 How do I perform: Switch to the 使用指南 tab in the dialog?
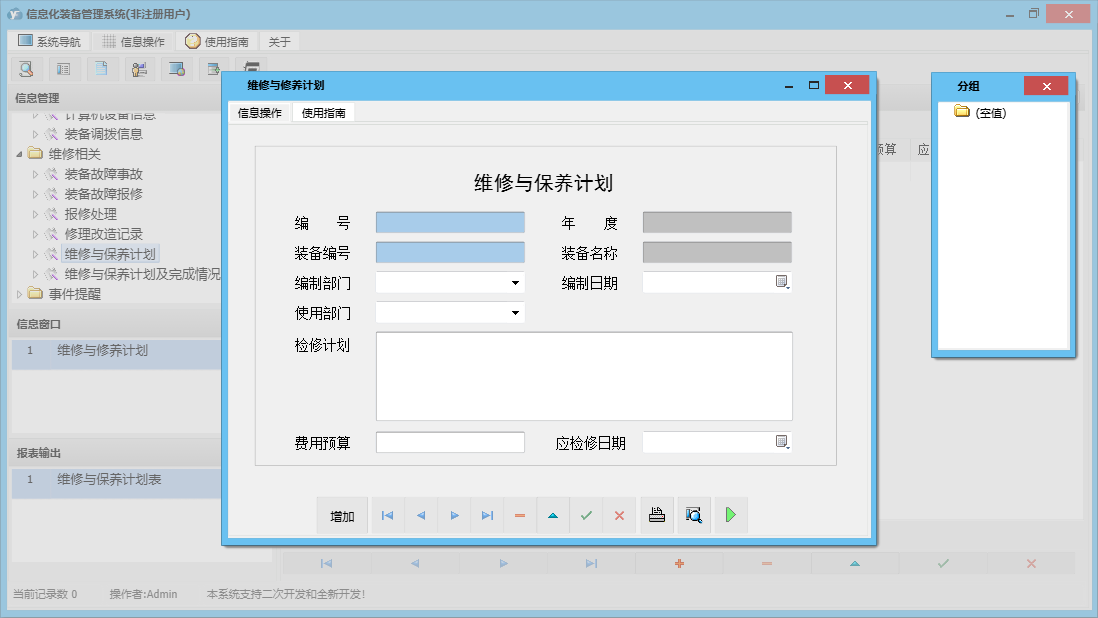(x=322, y=113)
